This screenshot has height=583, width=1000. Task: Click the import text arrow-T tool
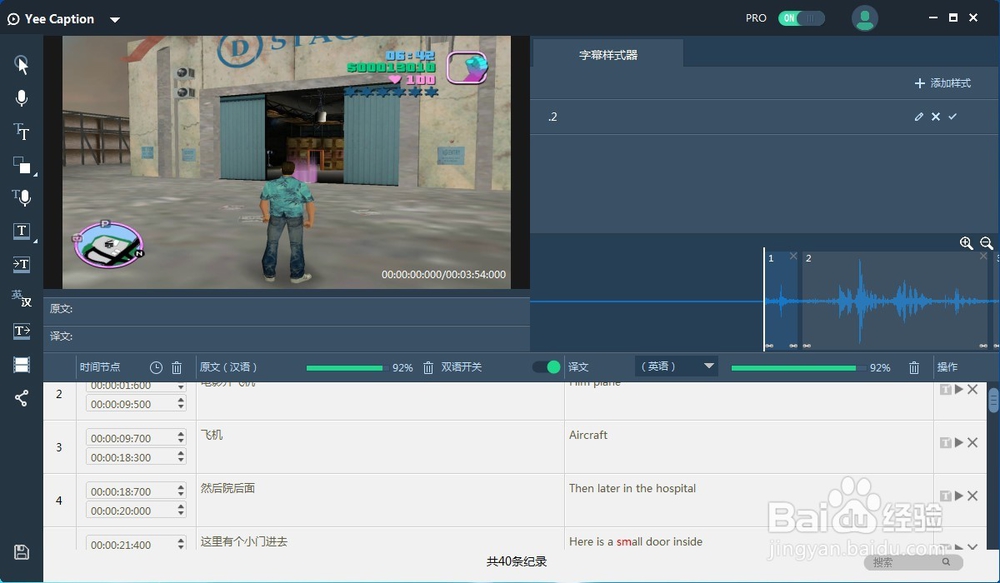pos(22,263)
